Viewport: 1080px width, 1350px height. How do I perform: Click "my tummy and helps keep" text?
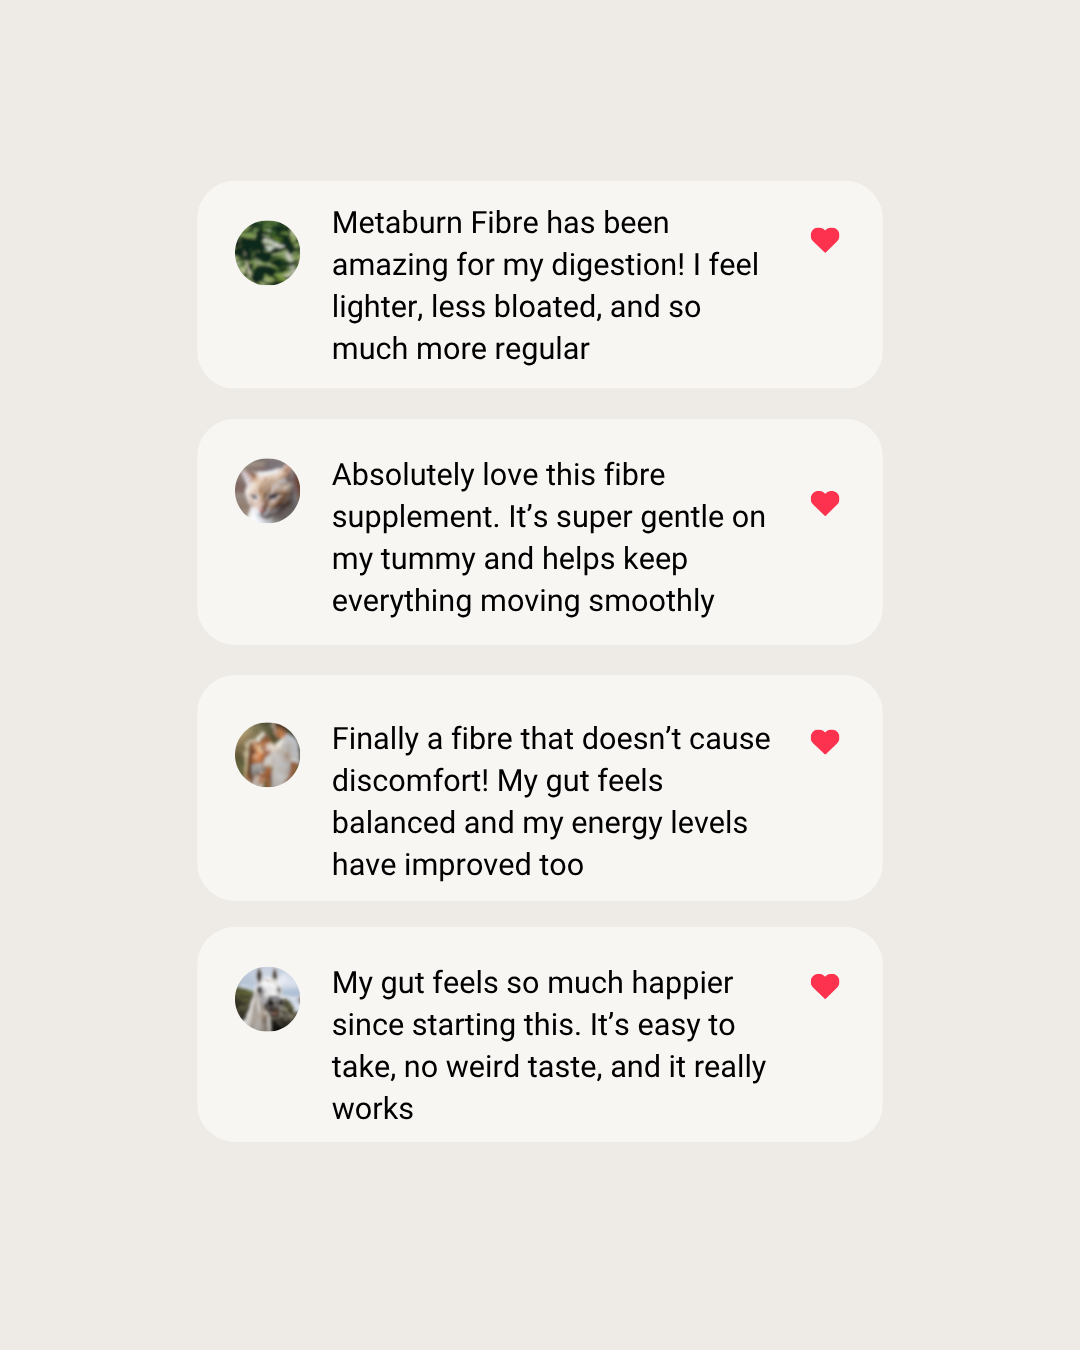pos(509,559)
